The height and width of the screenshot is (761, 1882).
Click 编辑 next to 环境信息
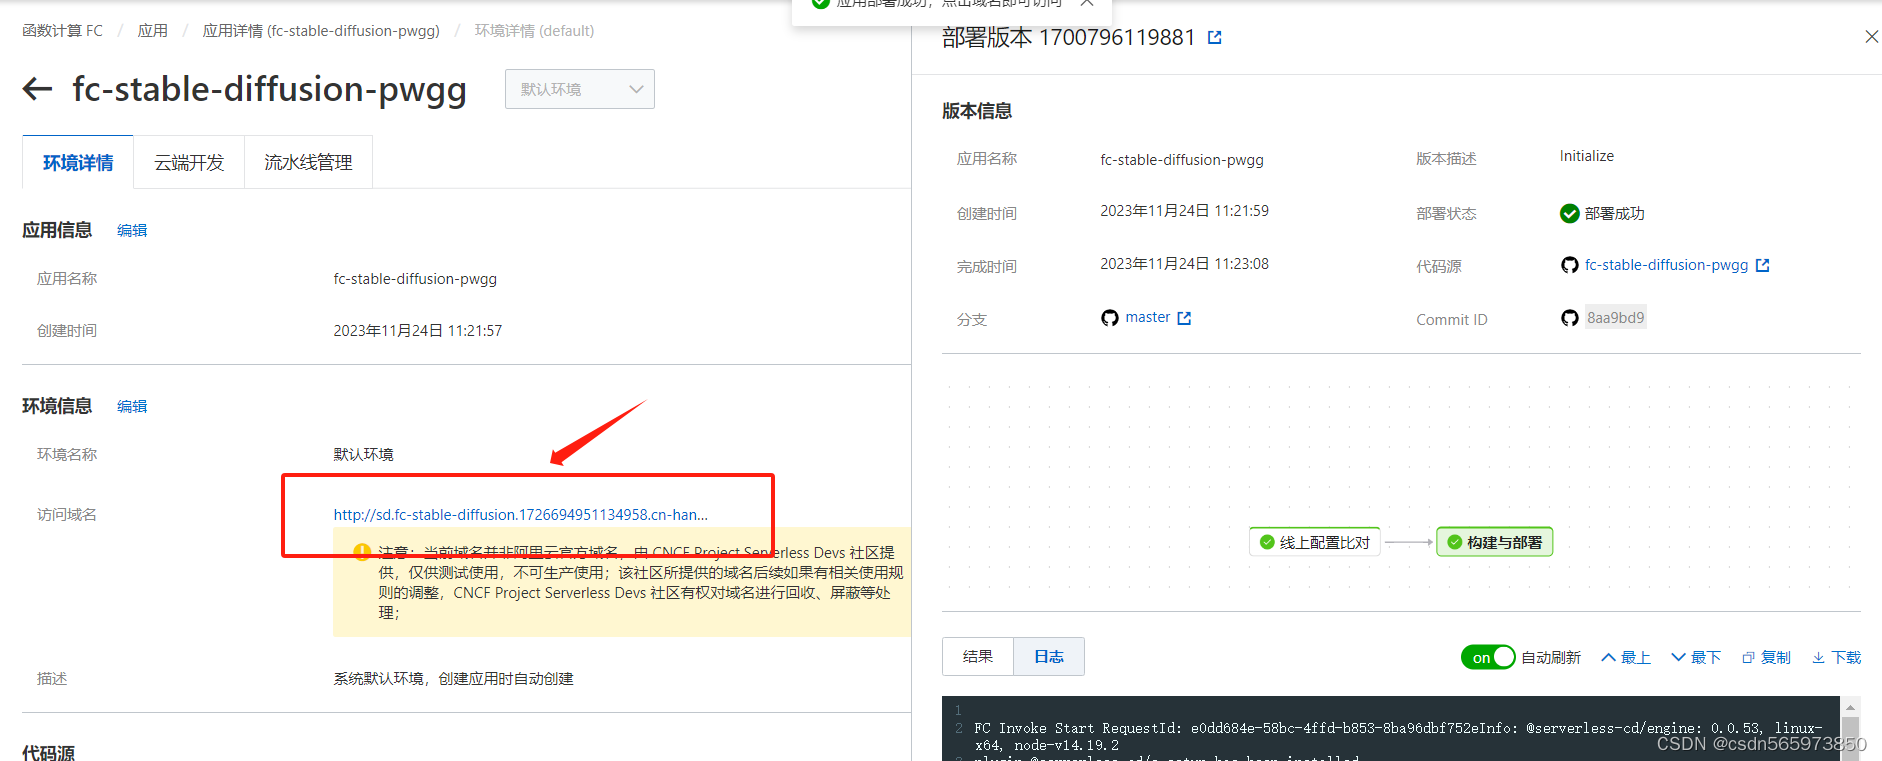tap(132, 406)
